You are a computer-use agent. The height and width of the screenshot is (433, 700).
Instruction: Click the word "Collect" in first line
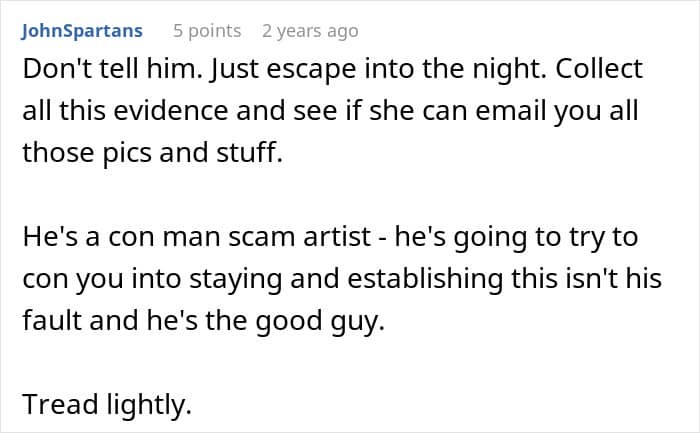(599, 69)
